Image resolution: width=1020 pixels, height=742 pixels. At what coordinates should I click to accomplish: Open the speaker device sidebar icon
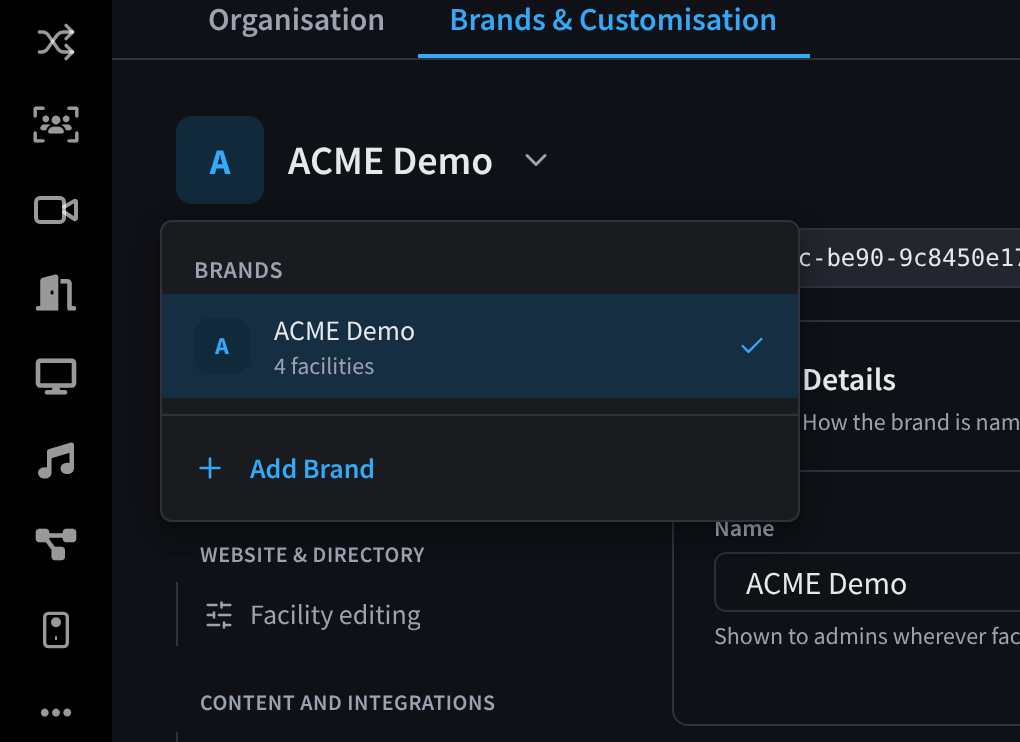point(56,629)
